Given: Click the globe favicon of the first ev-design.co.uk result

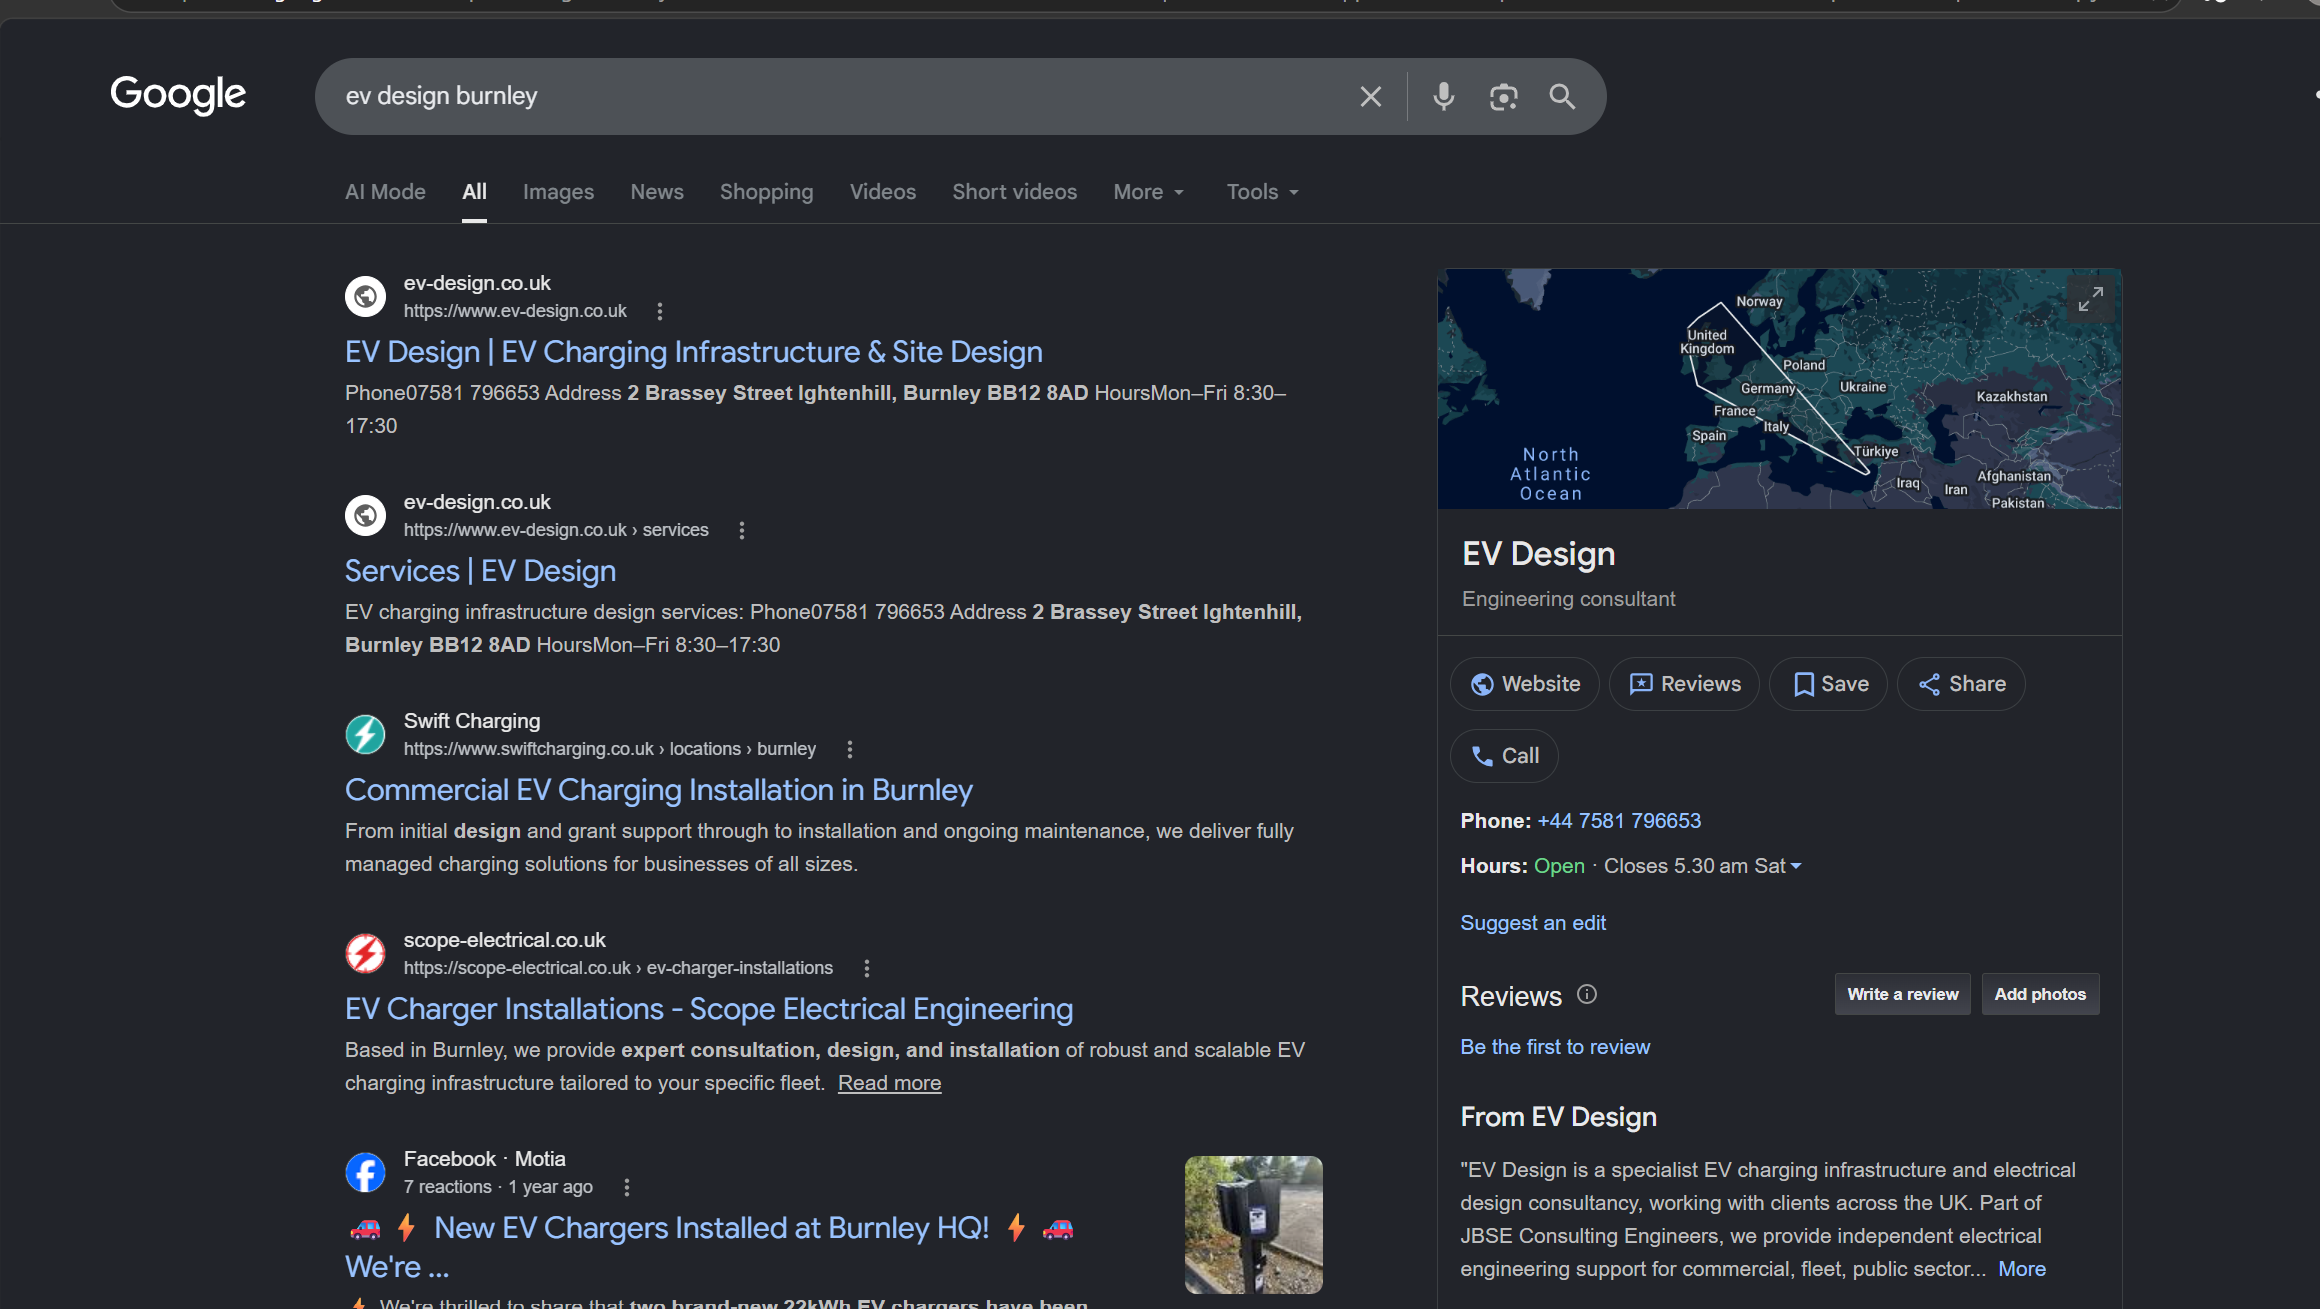Looking at the screenshot, I should 365,296.
